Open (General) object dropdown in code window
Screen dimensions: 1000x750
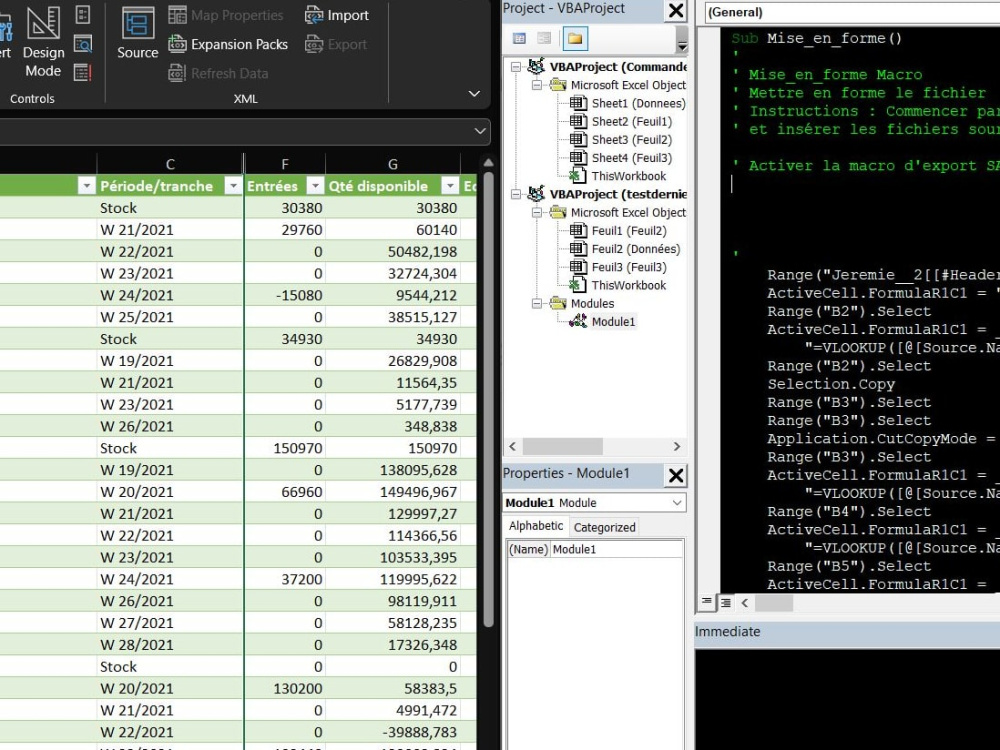(x=852, y=12)
